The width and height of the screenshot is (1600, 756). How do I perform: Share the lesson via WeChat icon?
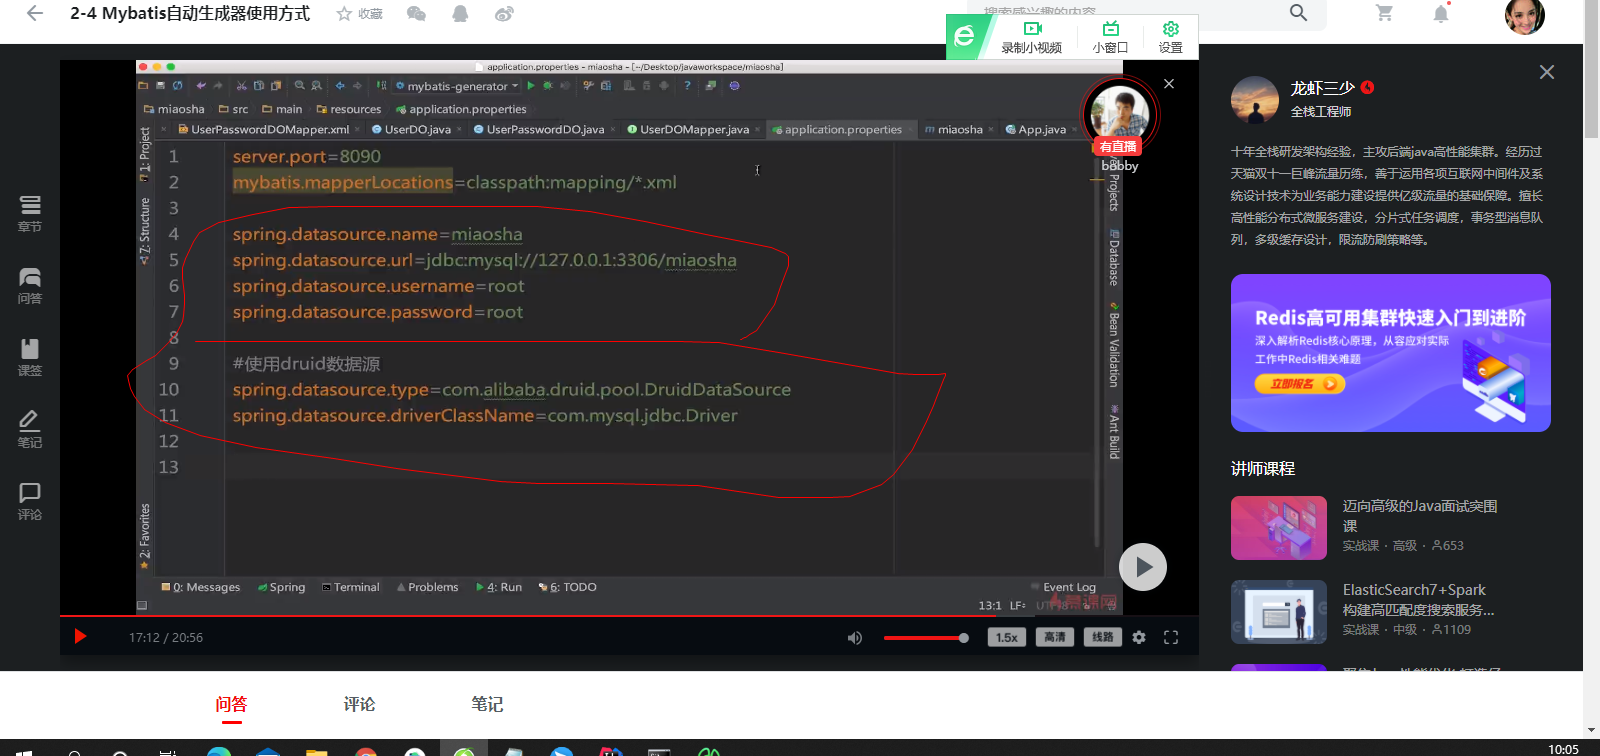[x=416, y=14]
